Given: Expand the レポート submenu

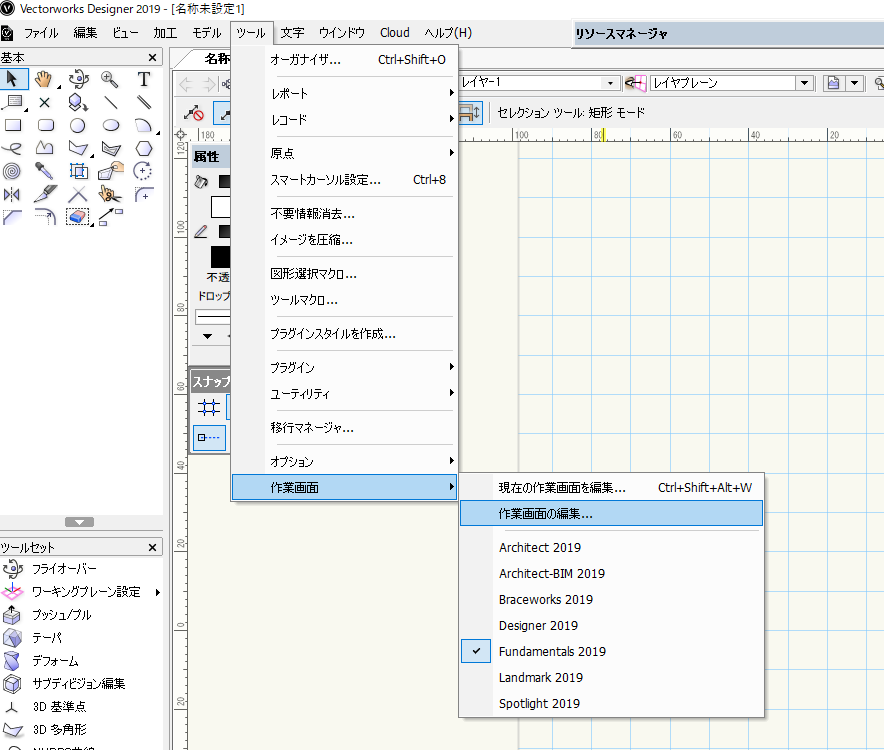Looking at the screenshot, I should tap(344, 94).
